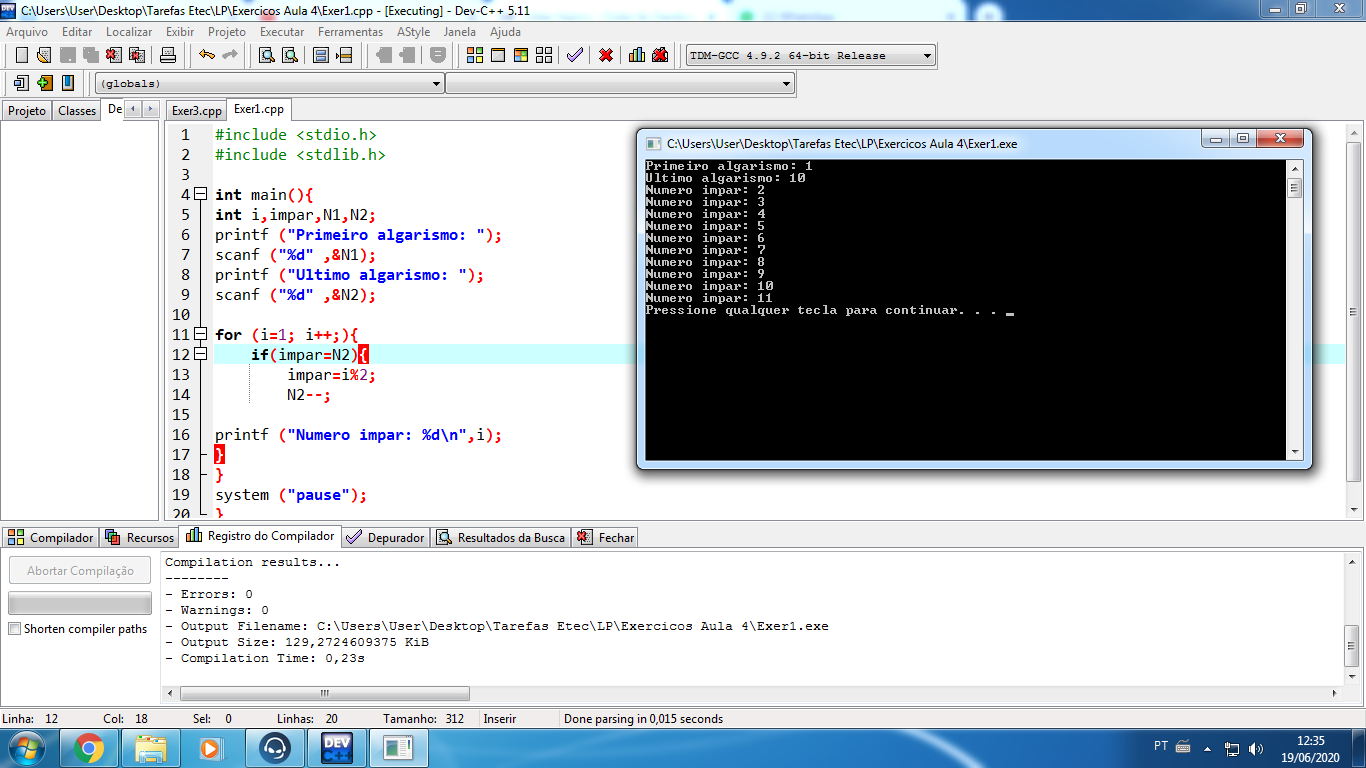The image size is (1366, 768).
Task: Open the Resultados da Busca tab
Action: pyautogui.click(x=501, y=537)
